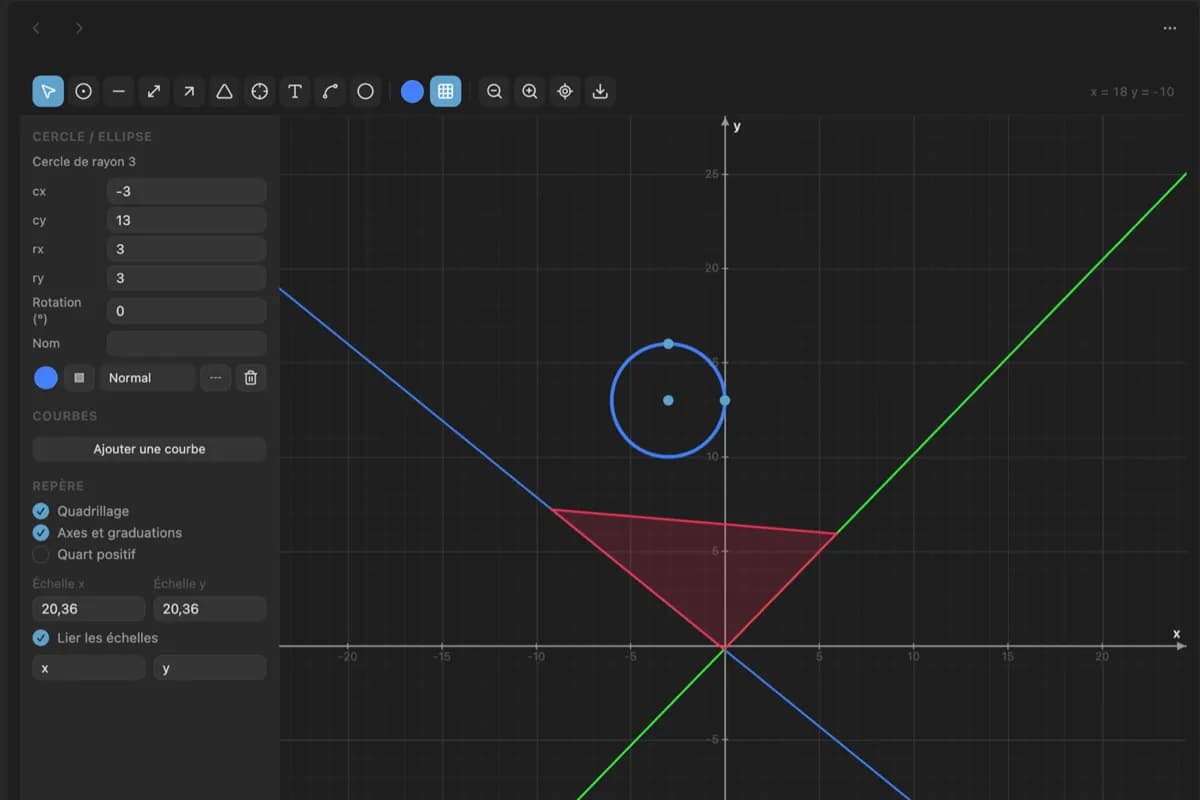Select the crosshair target tool

coord(260,91)
